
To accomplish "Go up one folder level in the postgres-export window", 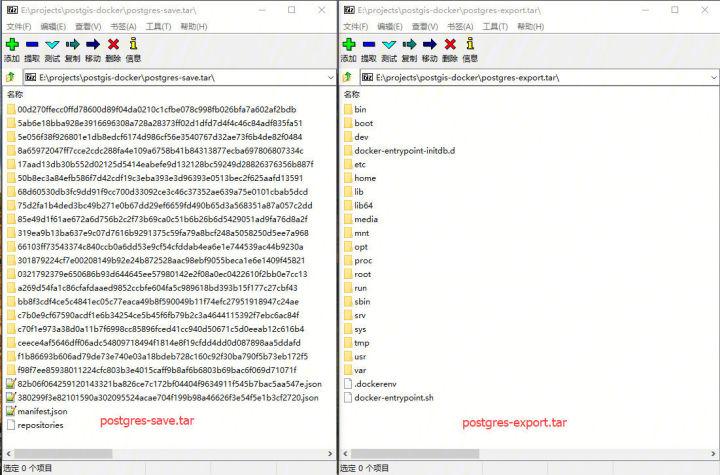I will (347, 76).
